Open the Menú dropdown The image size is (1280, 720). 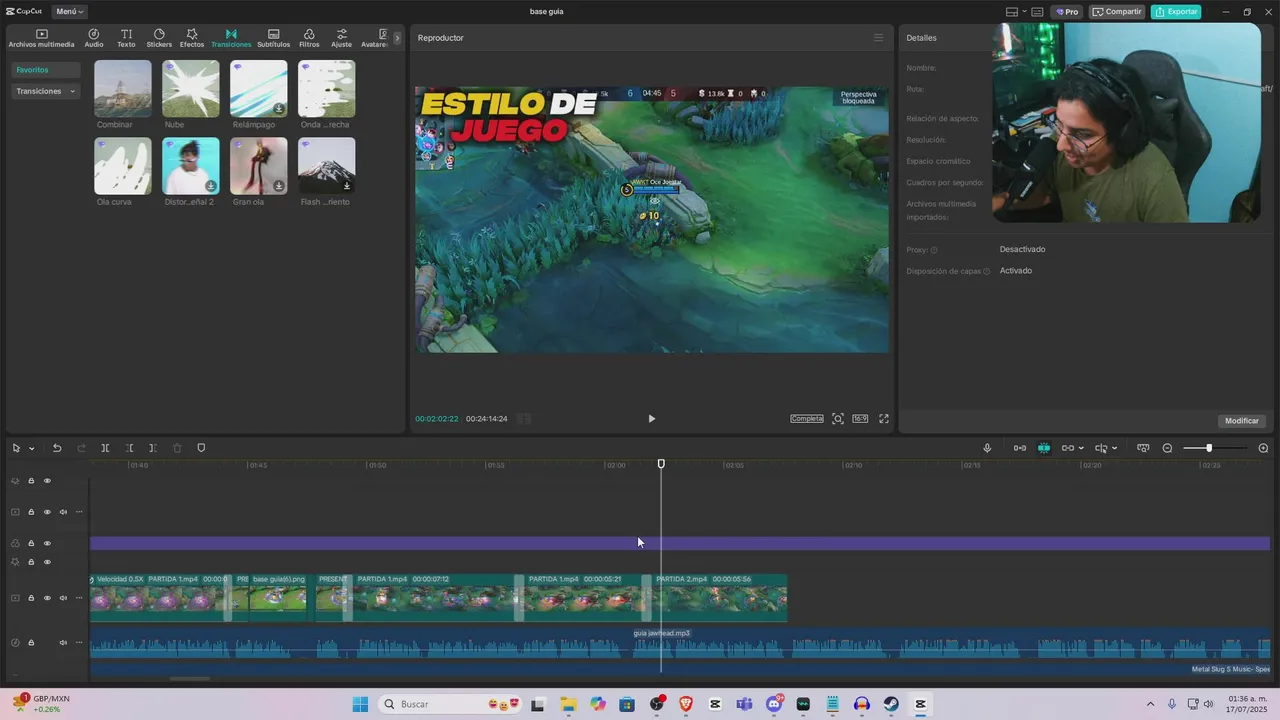(x=70, y=12)
